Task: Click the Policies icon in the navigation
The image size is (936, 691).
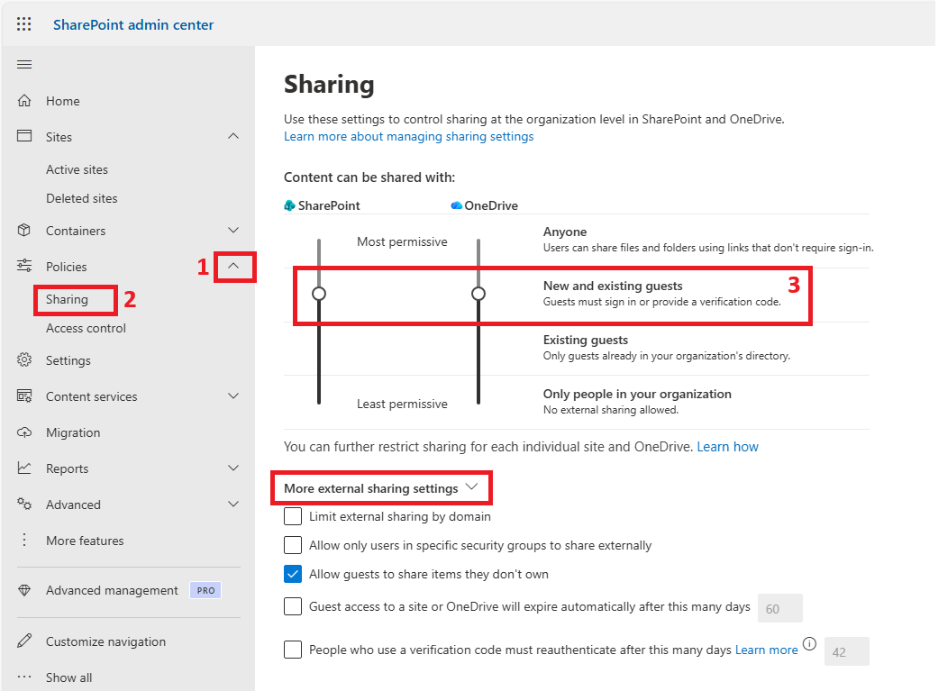Action: click(x=23, y=266)
